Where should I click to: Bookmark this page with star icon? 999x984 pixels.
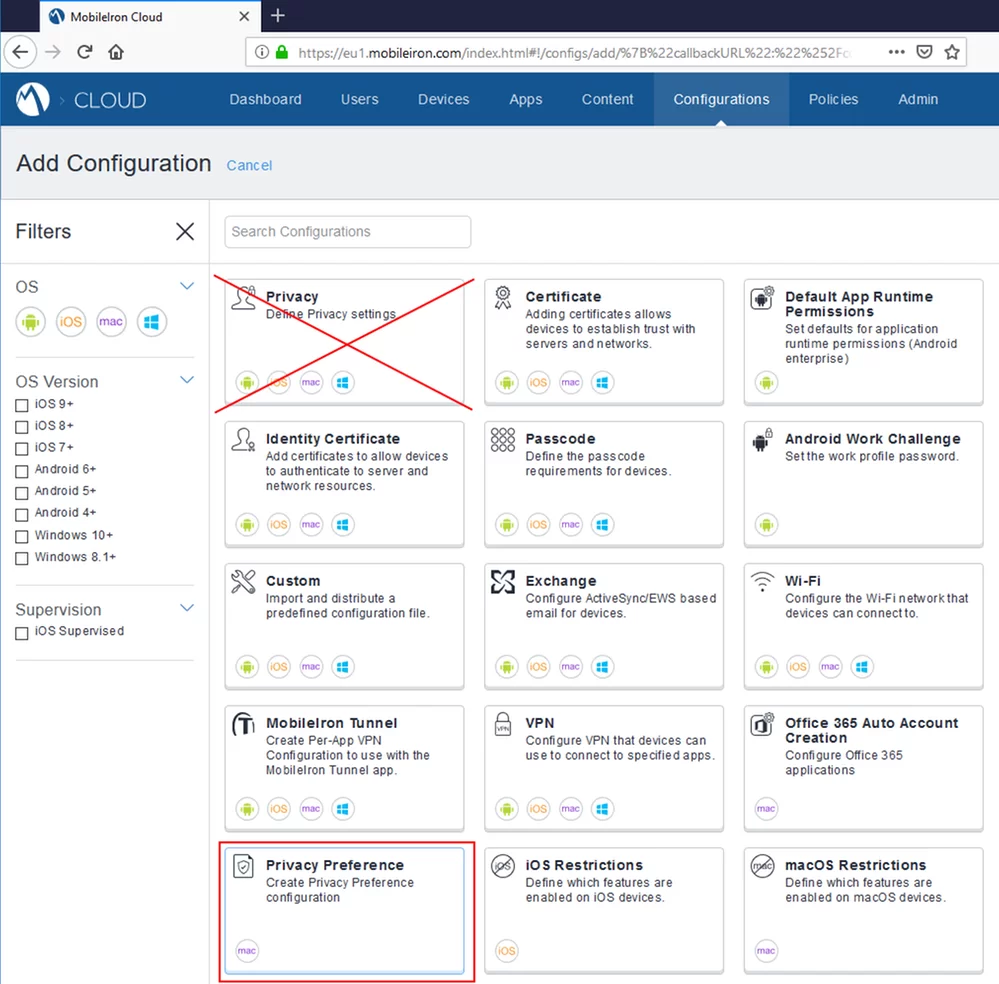[x=952, y=52]
